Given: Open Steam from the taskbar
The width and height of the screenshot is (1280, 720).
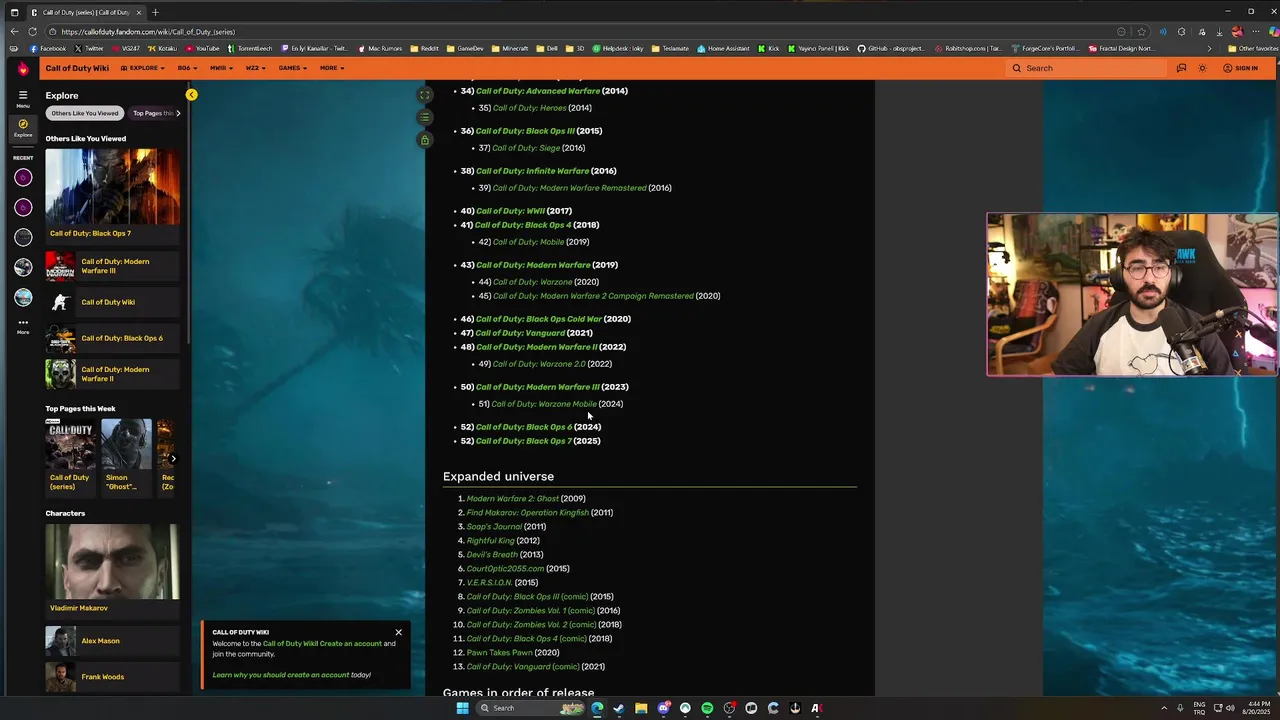Looking at the screenshot, I should pos(619,708).
